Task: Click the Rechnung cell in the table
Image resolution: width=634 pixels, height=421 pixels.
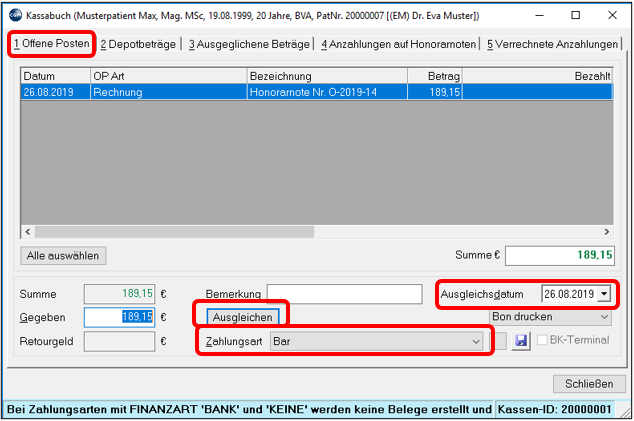Action: pyautogui.click(x=169, y=92)
